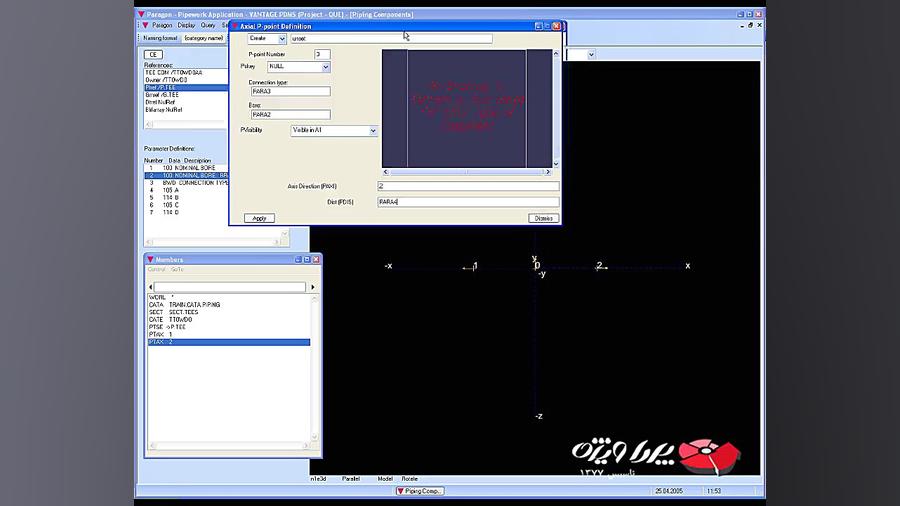The height and width of the screenshot is (506, 900).
Task: Select 'Dtref NulRef' reference row
Action: (185, 102)
